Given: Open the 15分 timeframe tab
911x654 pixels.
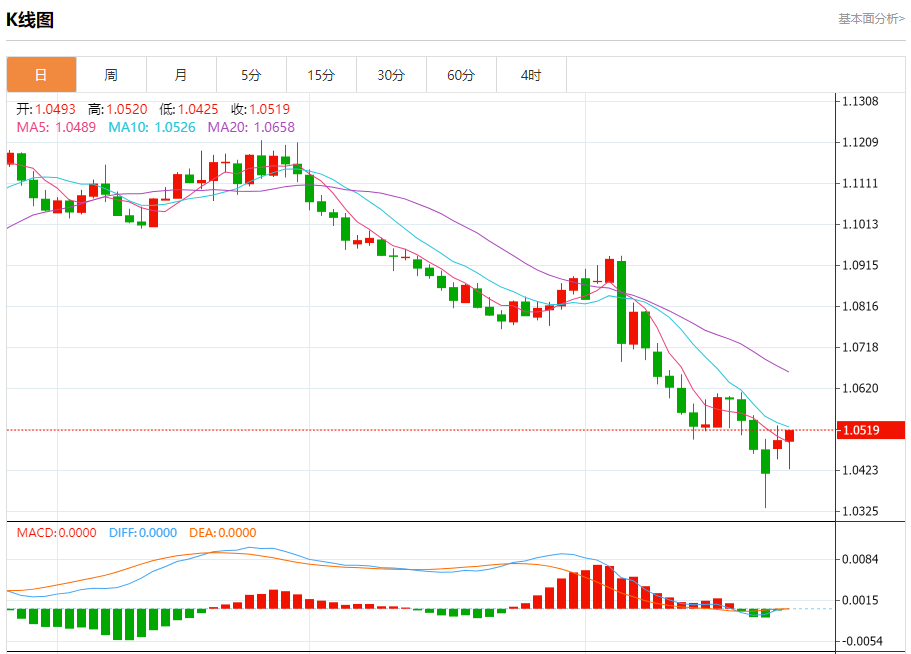Looking at the screenshot, I should click(321, 75).
